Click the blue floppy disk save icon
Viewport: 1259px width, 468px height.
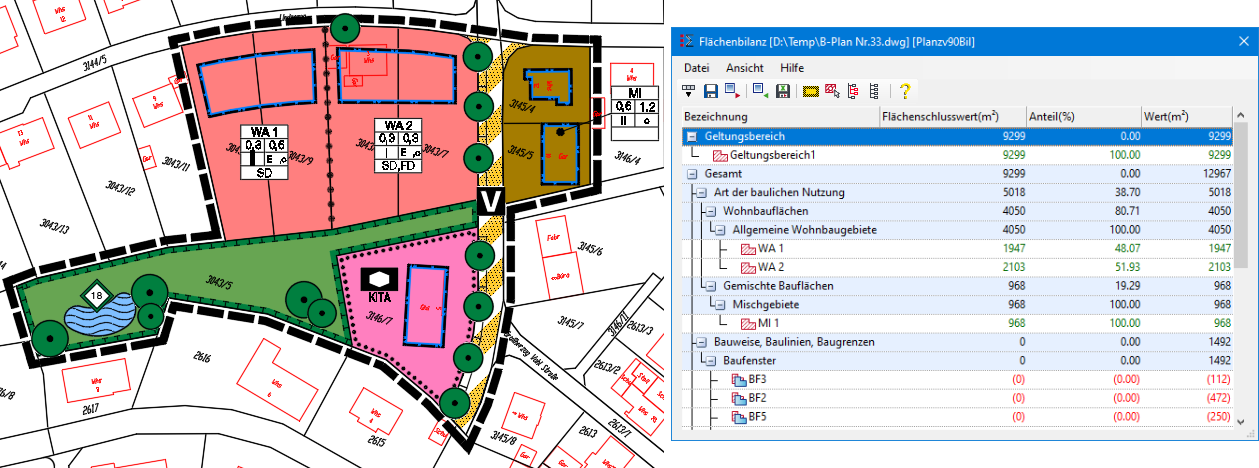[x=710, y=91]
